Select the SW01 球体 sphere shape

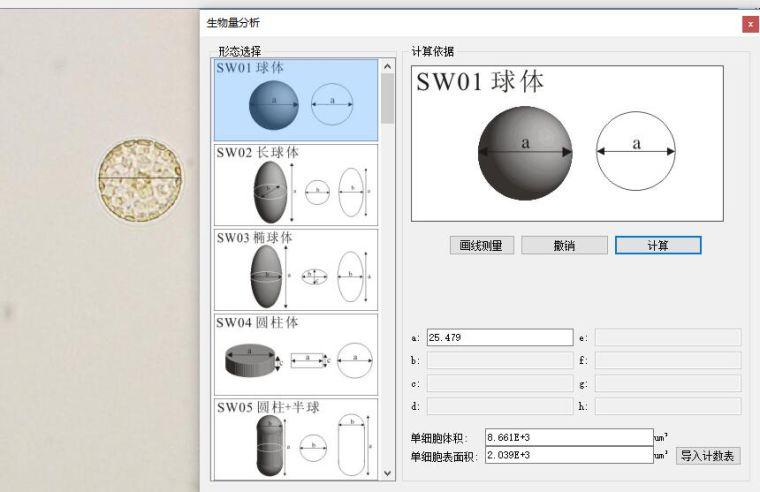tap(295, 100)
